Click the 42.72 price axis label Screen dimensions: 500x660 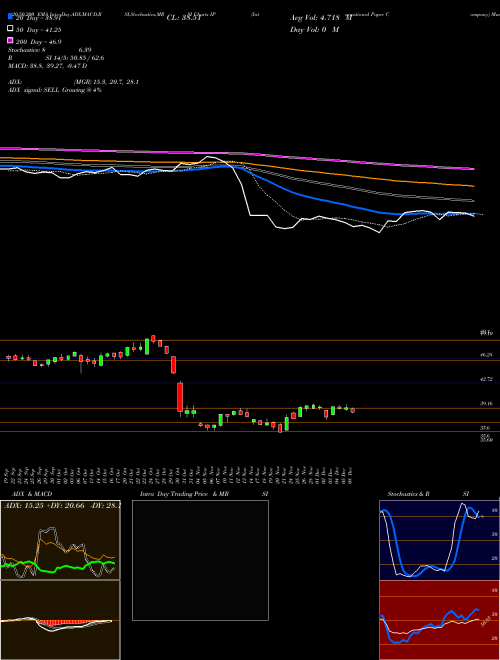[487, 379]
